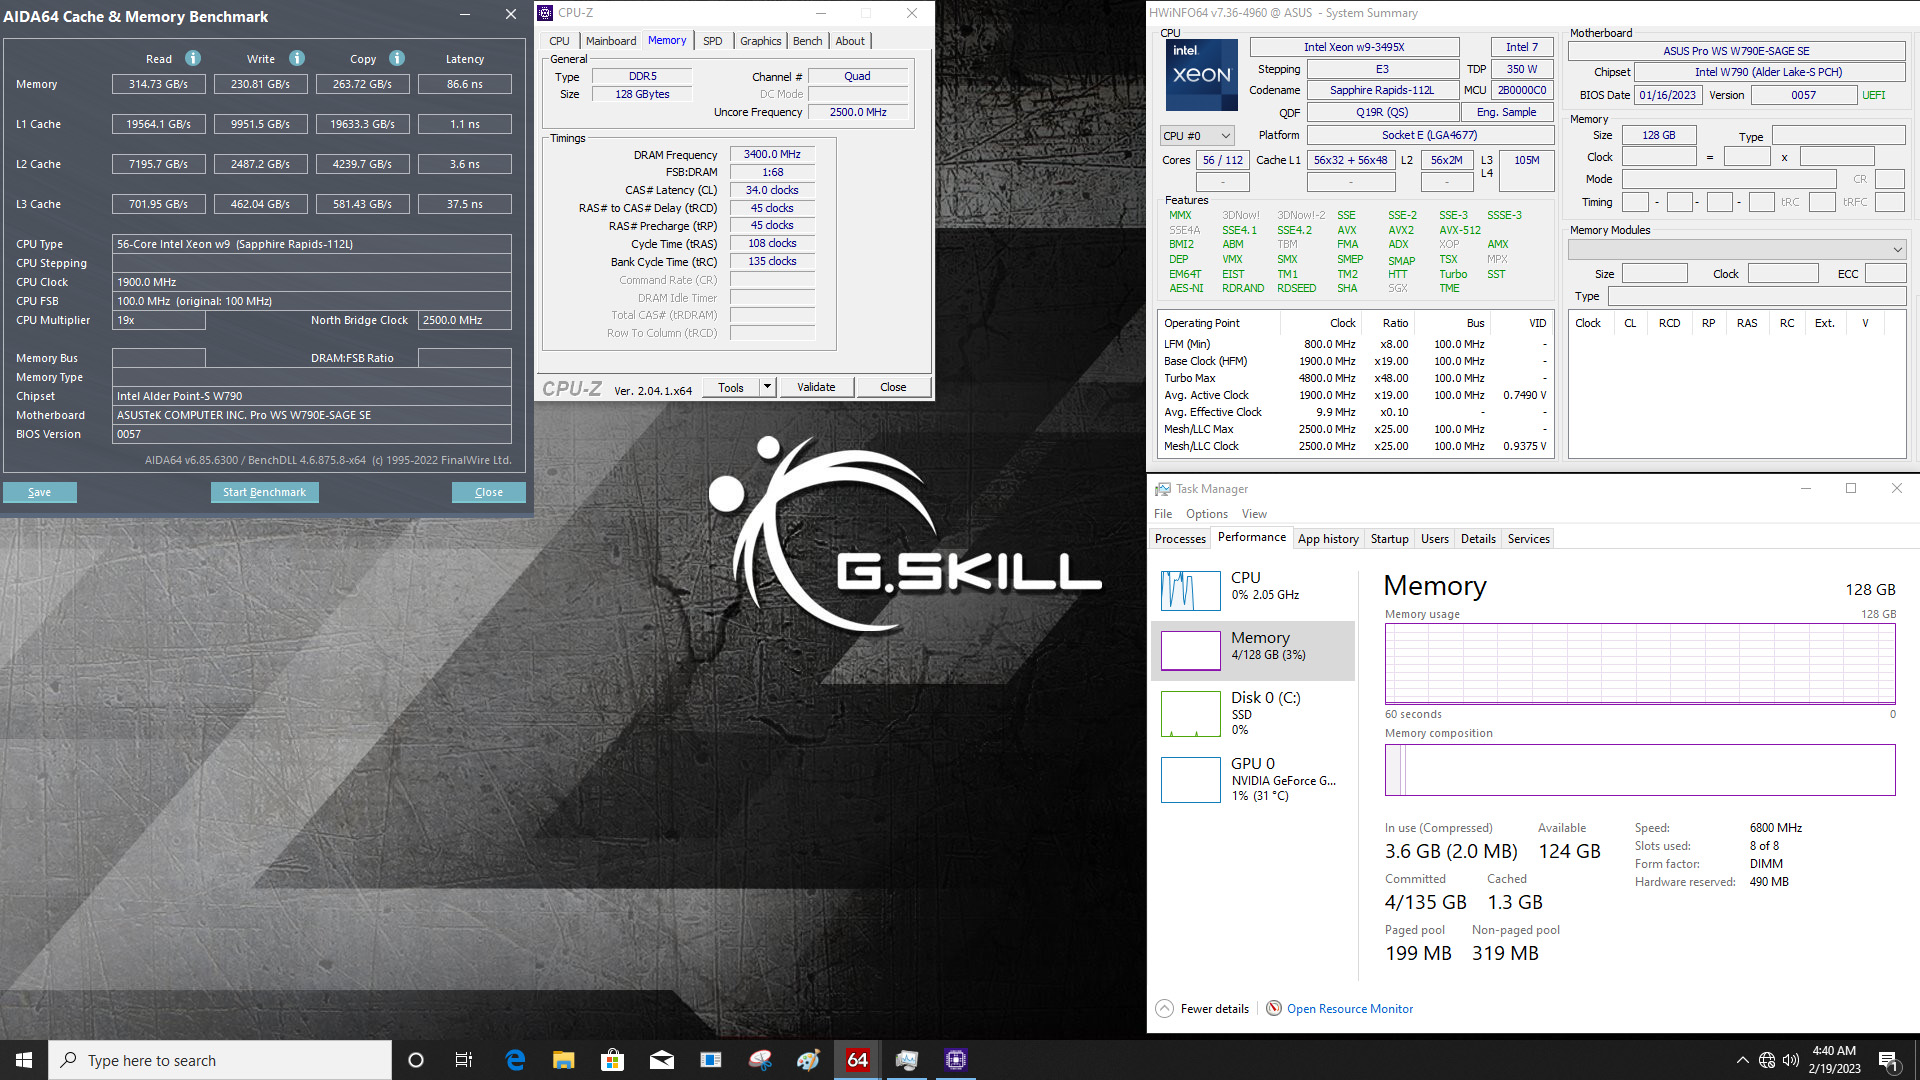1920x1080 pixels.
Task: Click the Task Manager title icon
Action: tap(1162, 489)
